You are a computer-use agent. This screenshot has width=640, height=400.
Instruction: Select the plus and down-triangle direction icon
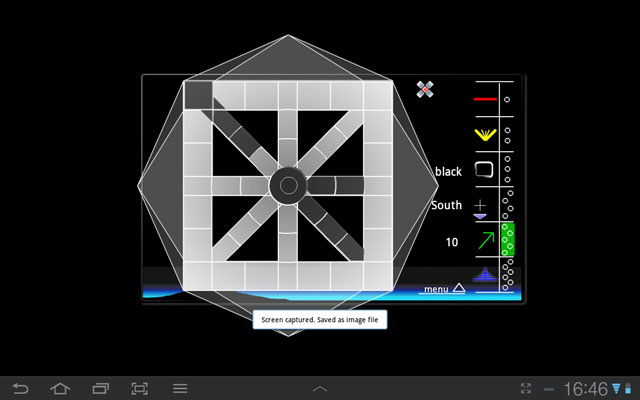[480, 209]
